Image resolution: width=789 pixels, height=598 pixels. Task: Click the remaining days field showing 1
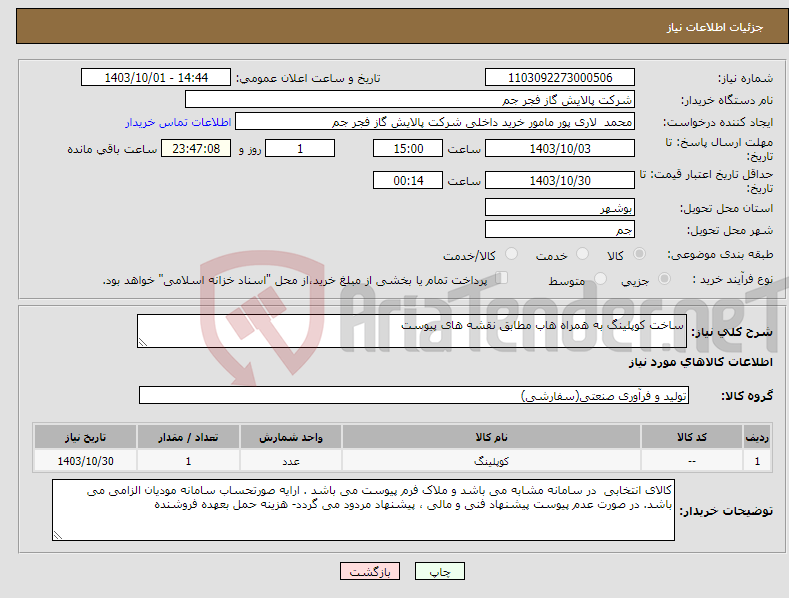tap(300, 148)
